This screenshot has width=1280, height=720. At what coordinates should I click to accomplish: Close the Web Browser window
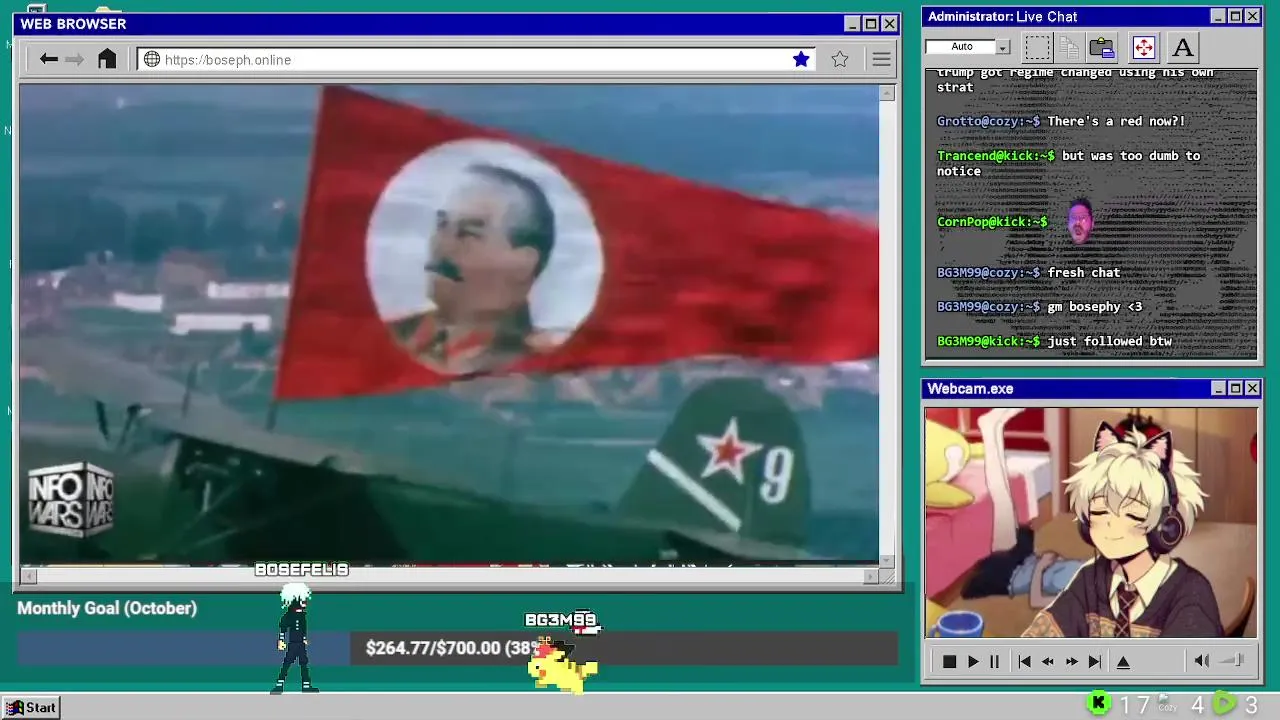click(x=889, y=24)
